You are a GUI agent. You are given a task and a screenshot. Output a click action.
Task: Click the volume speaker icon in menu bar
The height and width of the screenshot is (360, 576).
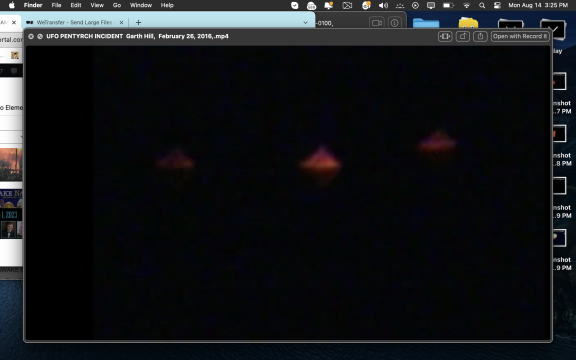click(x=383, y=5)
